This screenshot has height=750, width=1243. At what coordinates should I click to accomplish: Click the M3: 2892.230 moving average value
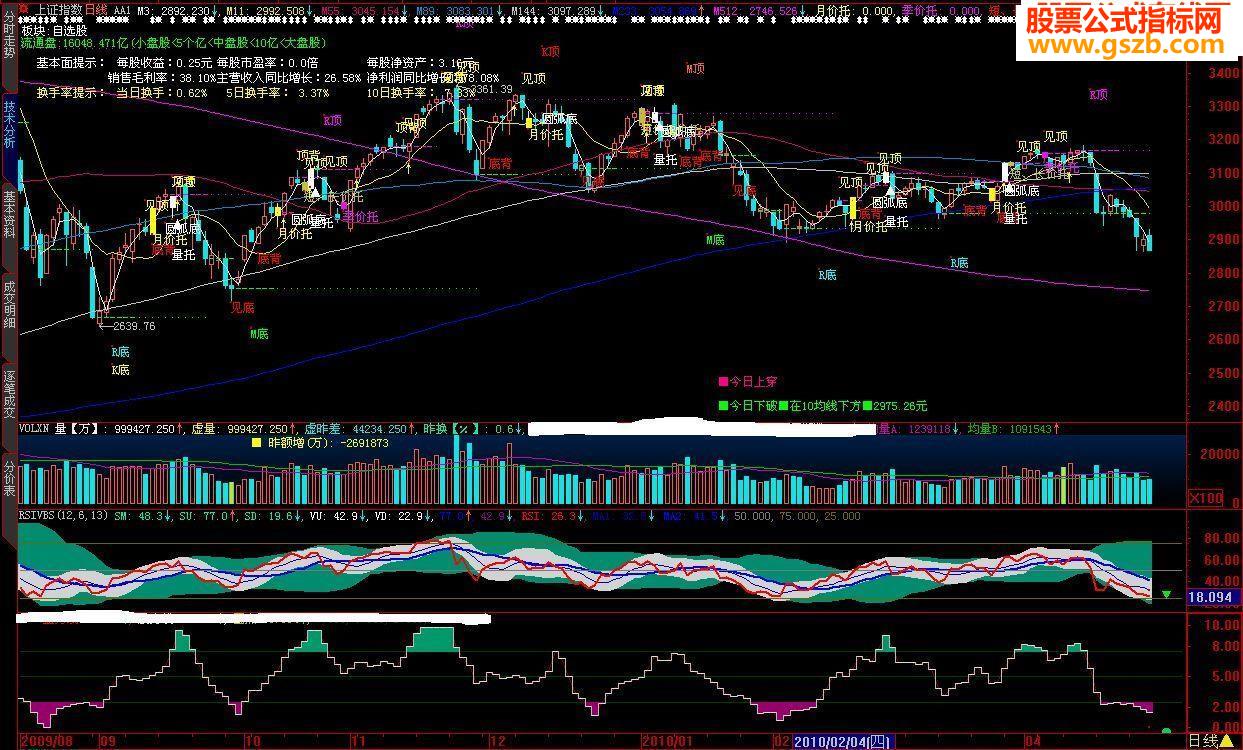[x=178, y=10]
